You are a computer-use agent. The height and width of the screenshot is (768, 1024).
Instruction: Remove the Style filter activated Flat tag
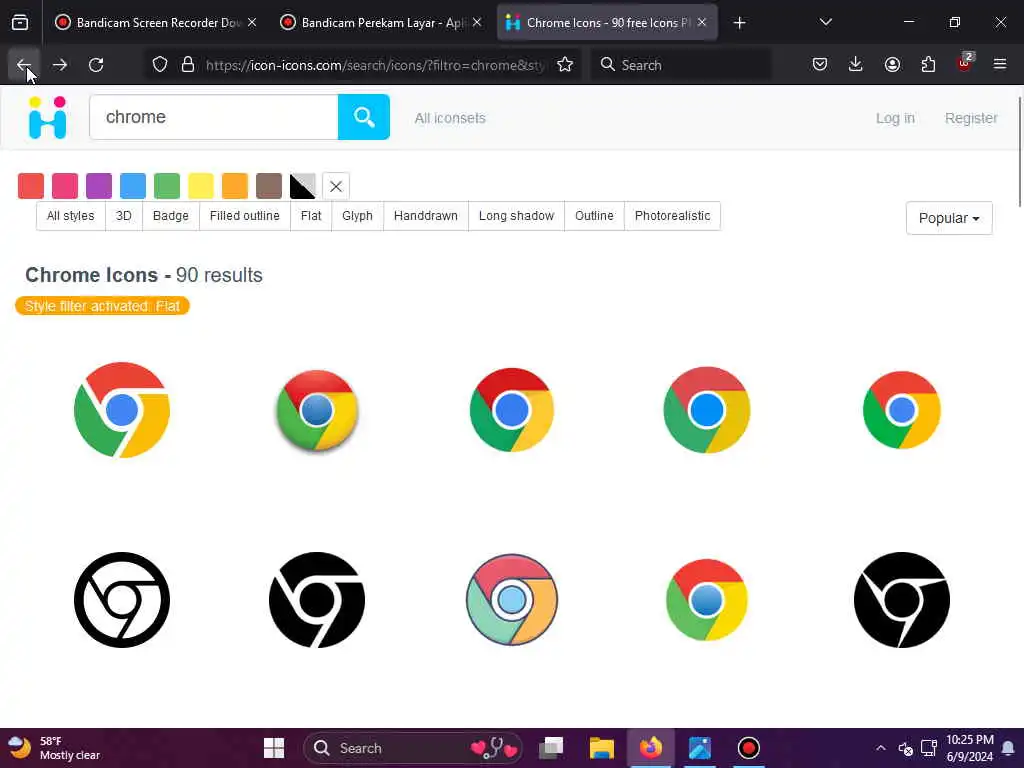pyautogui.click(x=103, y=306)
